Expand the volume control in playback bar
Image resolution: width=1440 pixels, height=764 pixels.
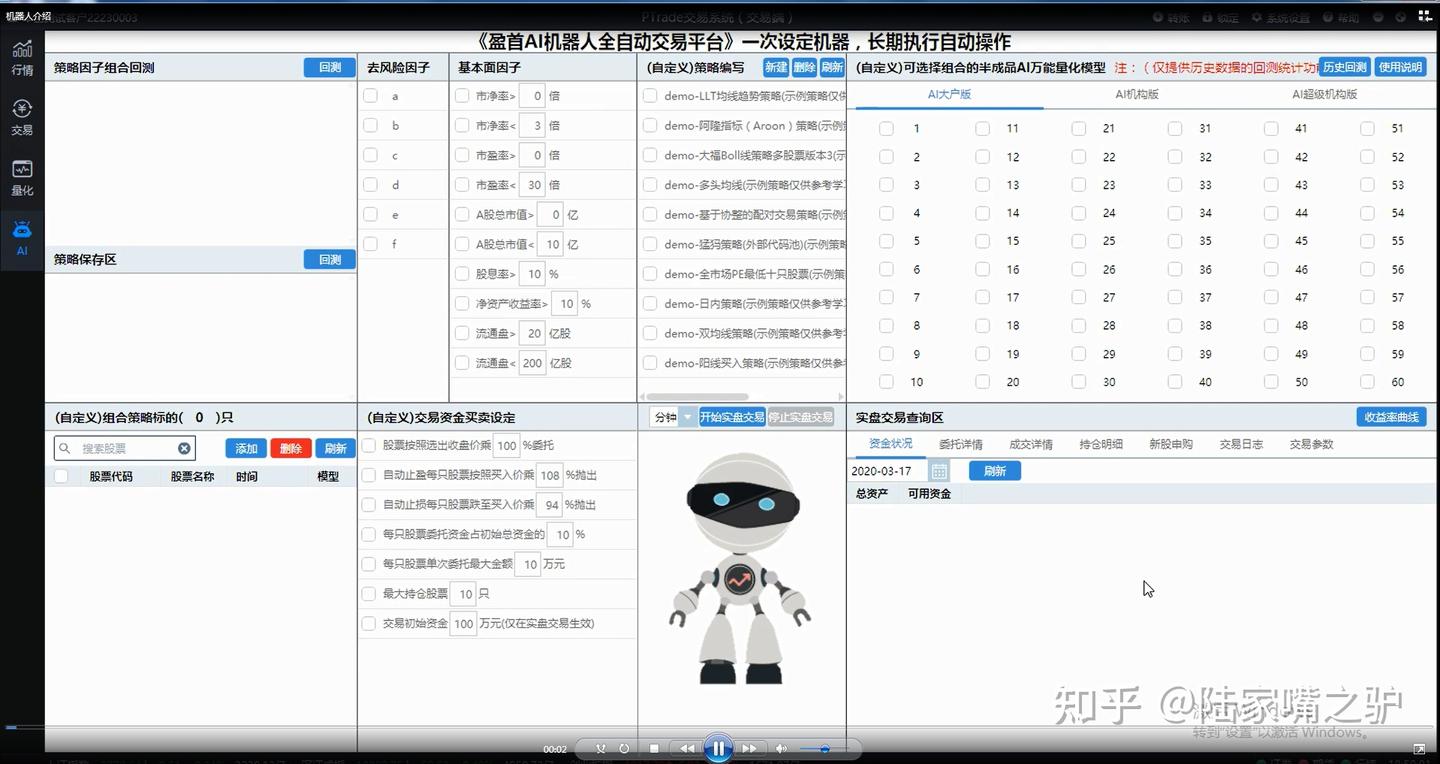pyautogui.click(x=781, y=748)
